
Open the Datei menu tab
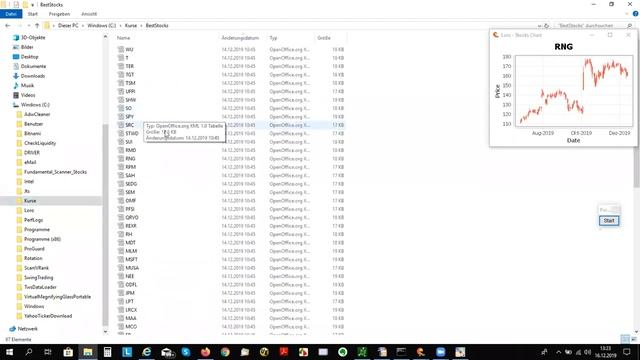point(11,14)
